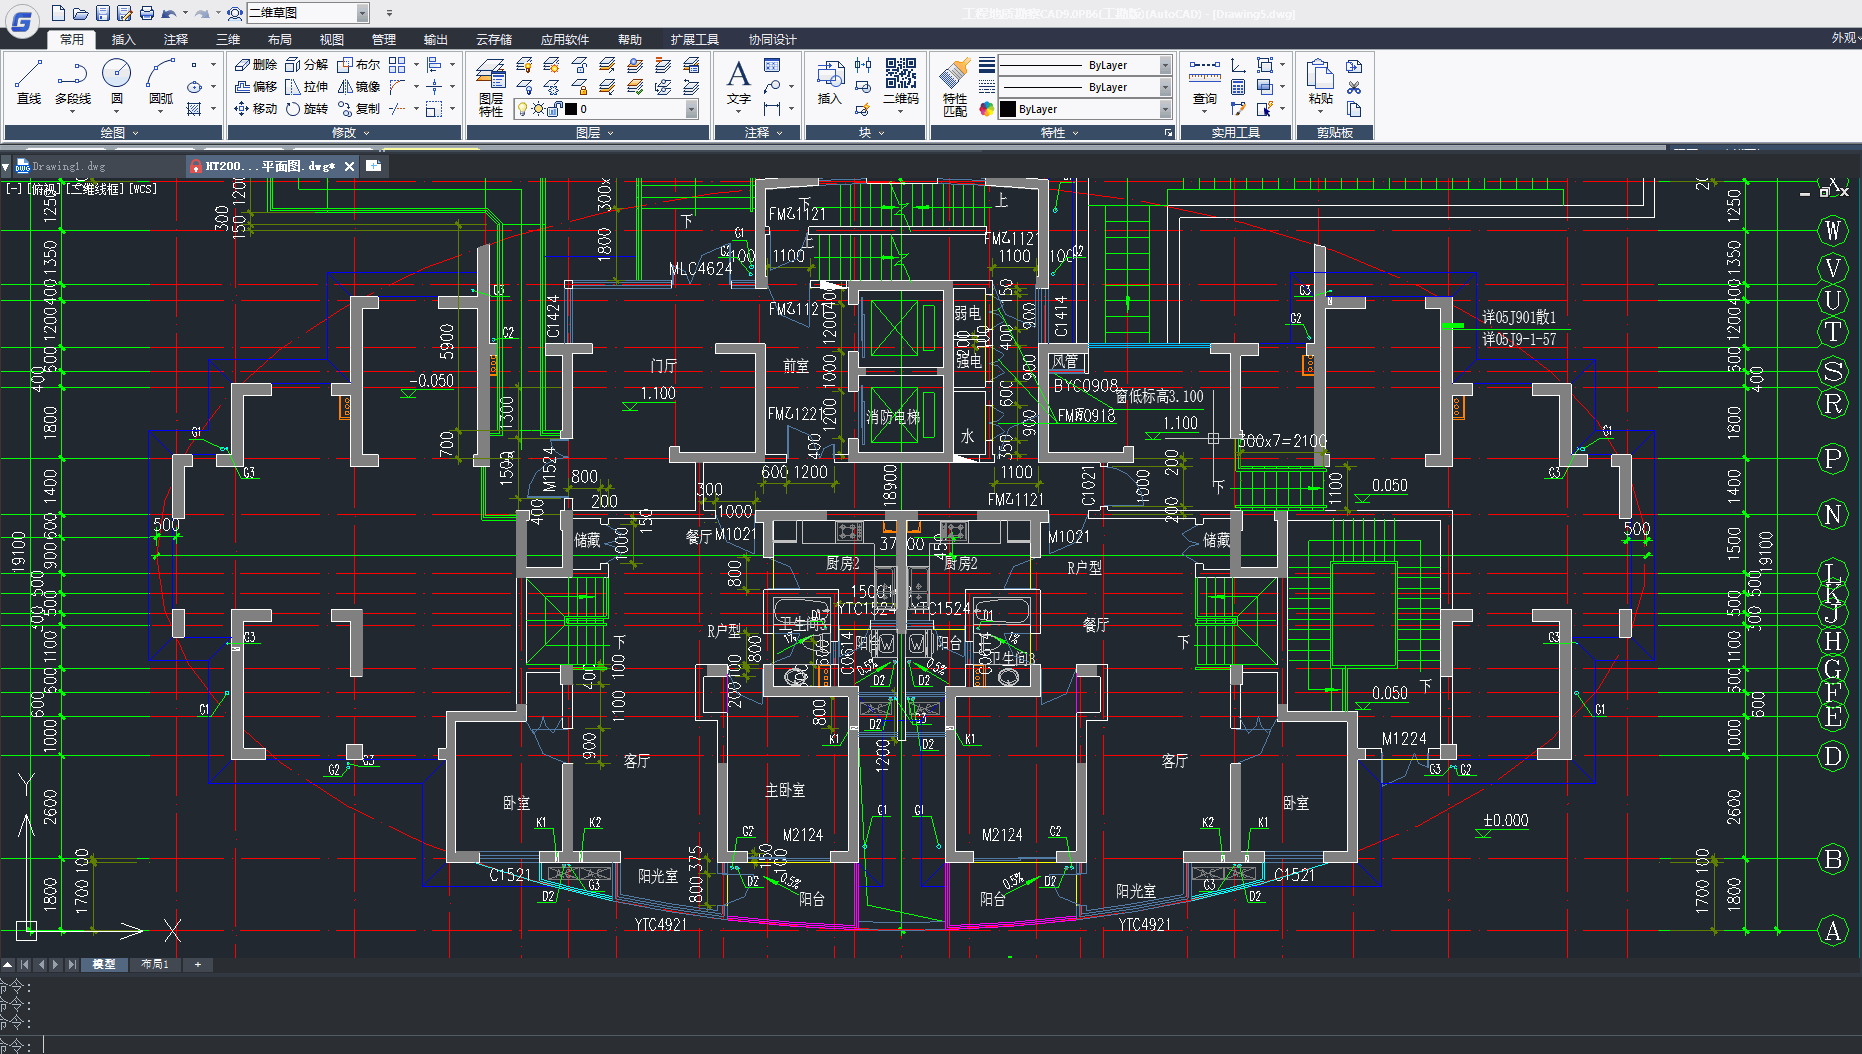Click the 布局1 layout tab
This screenshot has width=1862, height=1054.
[x=155, y=964]
